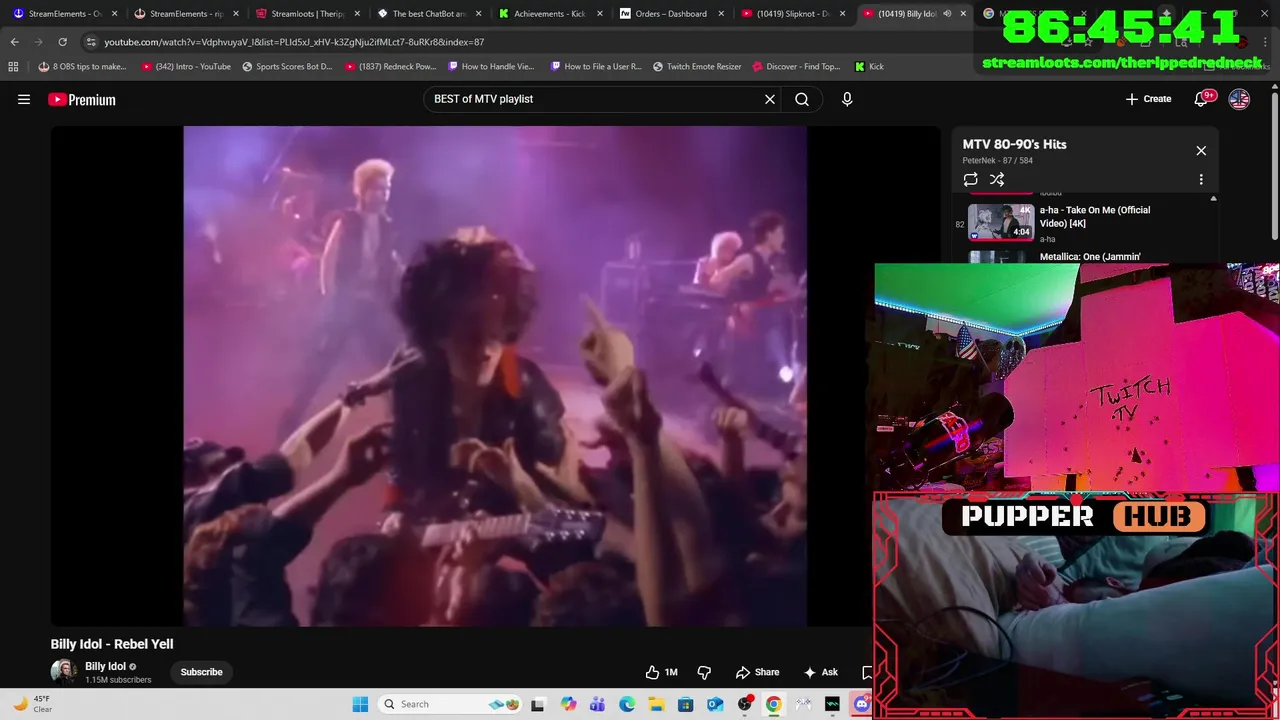Image resolution: width=1280 pixels, height=720 pixels.
Task: Go to YouTube Premium home logo
Action: [82, 99]
